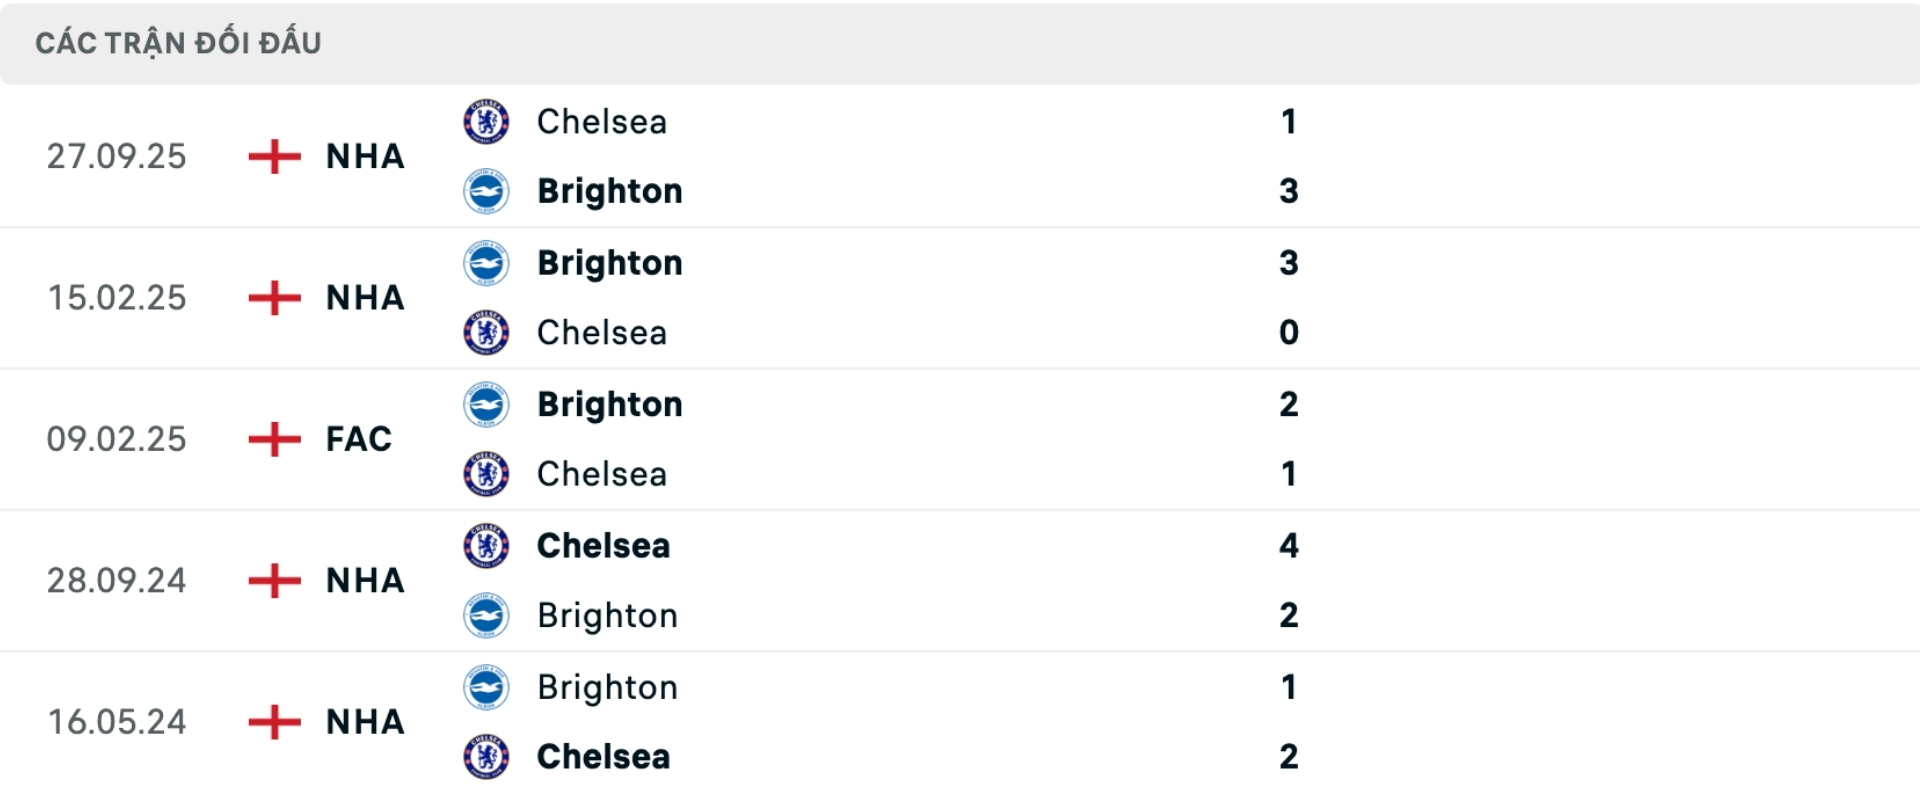
Task: Click England flag beside the FAC label
Action: coord(274,439)
